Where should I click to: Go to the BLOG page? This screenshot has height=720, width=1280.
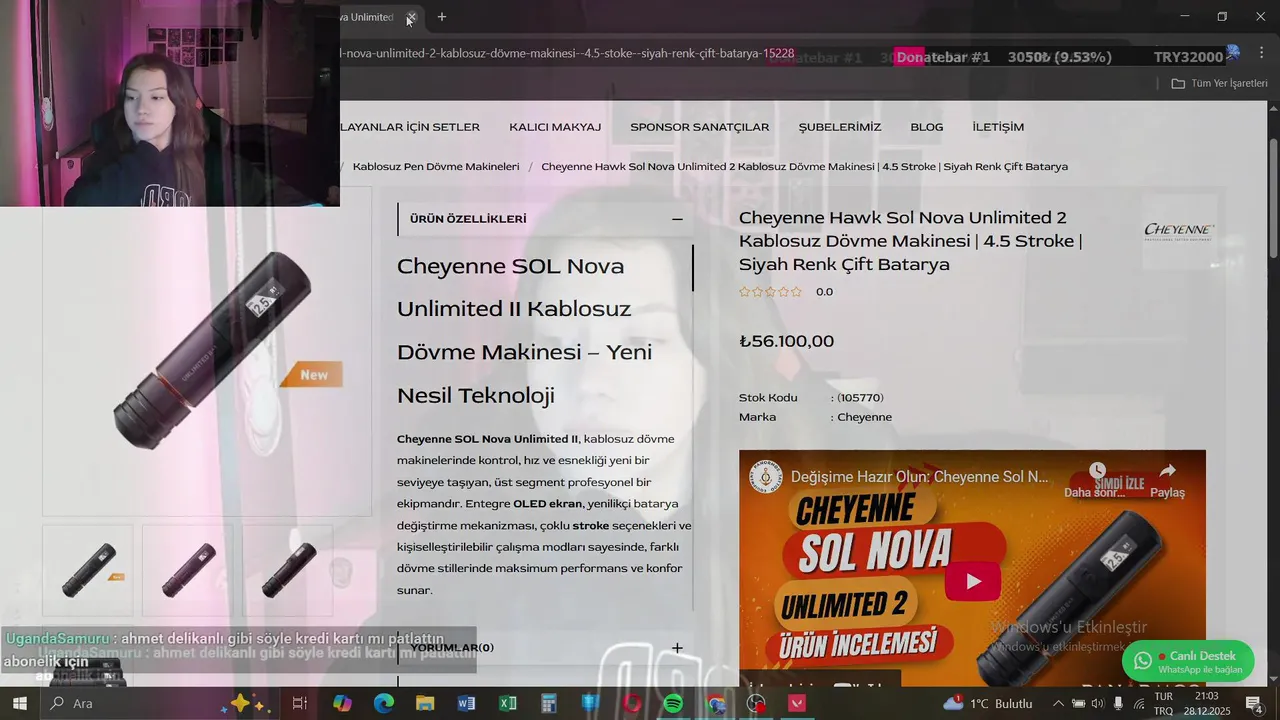pos(927,127)
